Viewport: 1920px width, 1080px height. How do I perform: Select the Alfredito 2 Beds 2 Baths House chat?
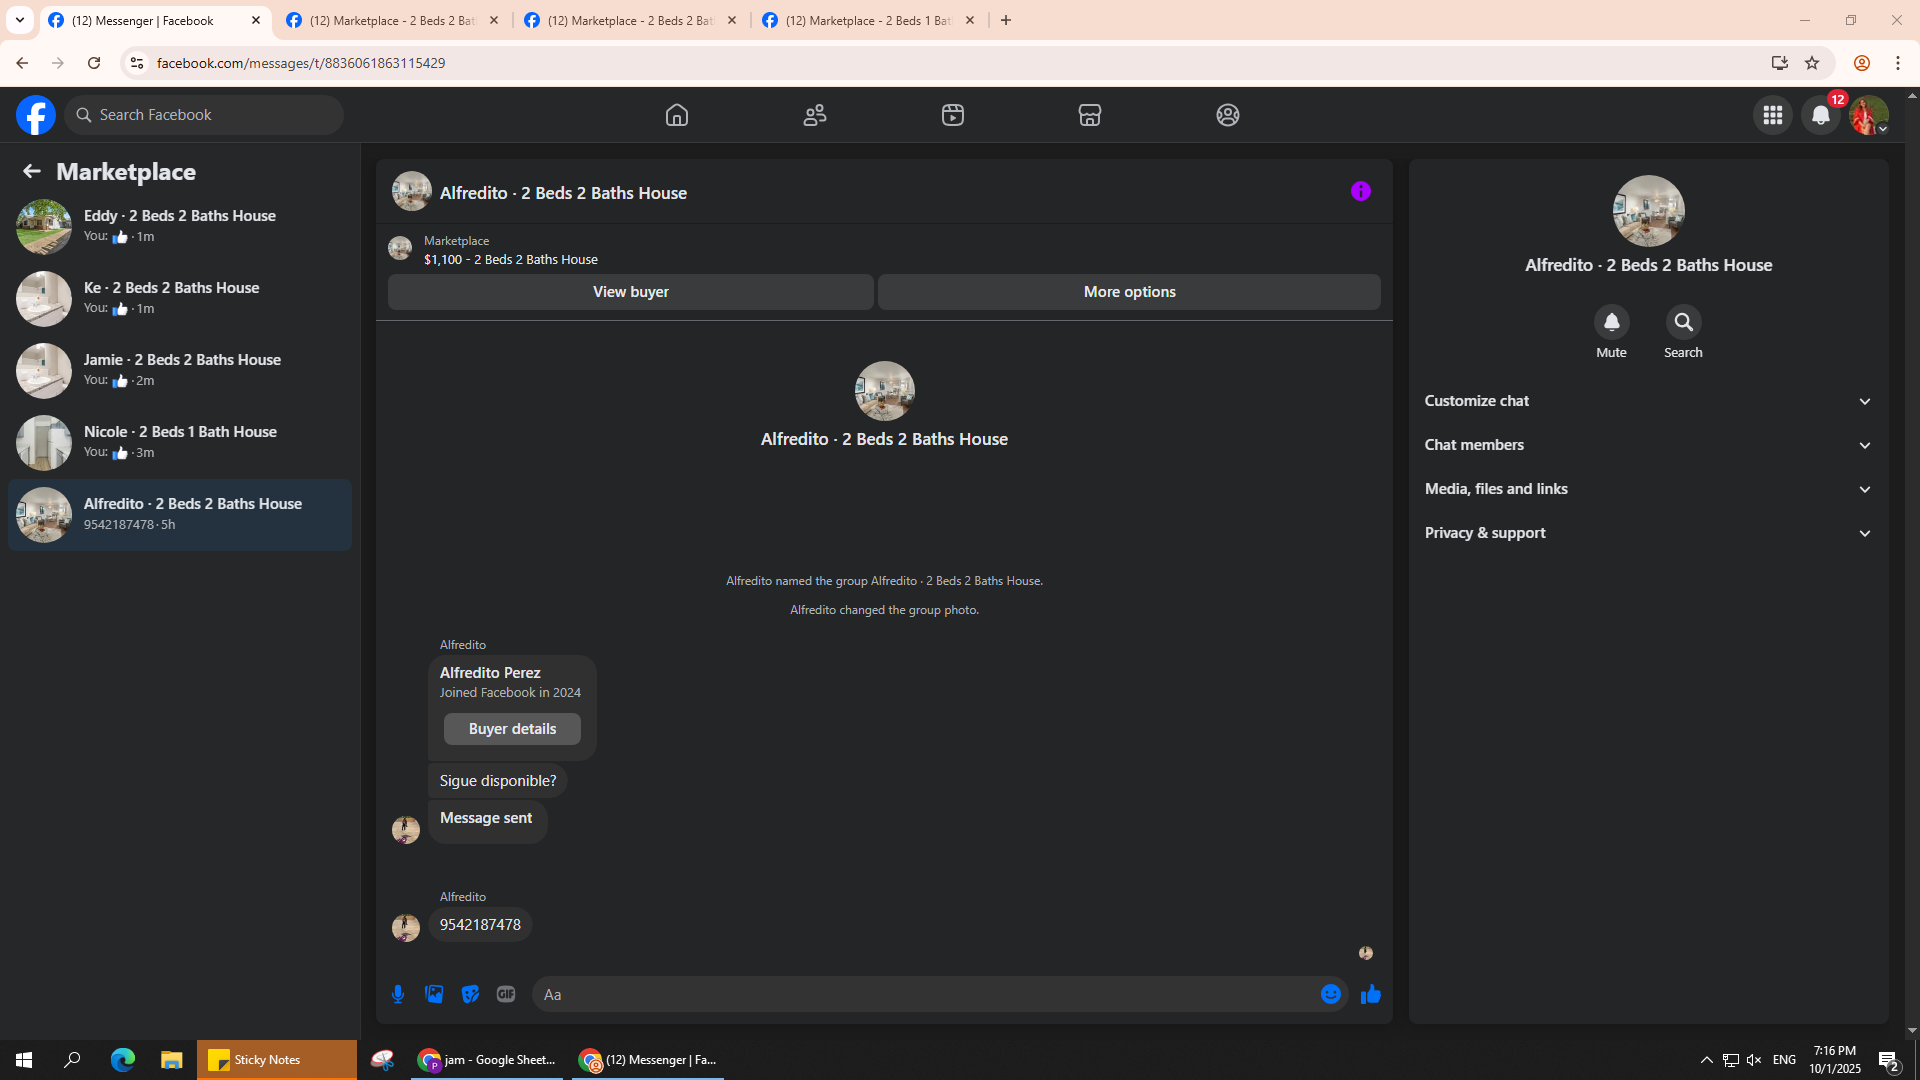click(180, 515)
